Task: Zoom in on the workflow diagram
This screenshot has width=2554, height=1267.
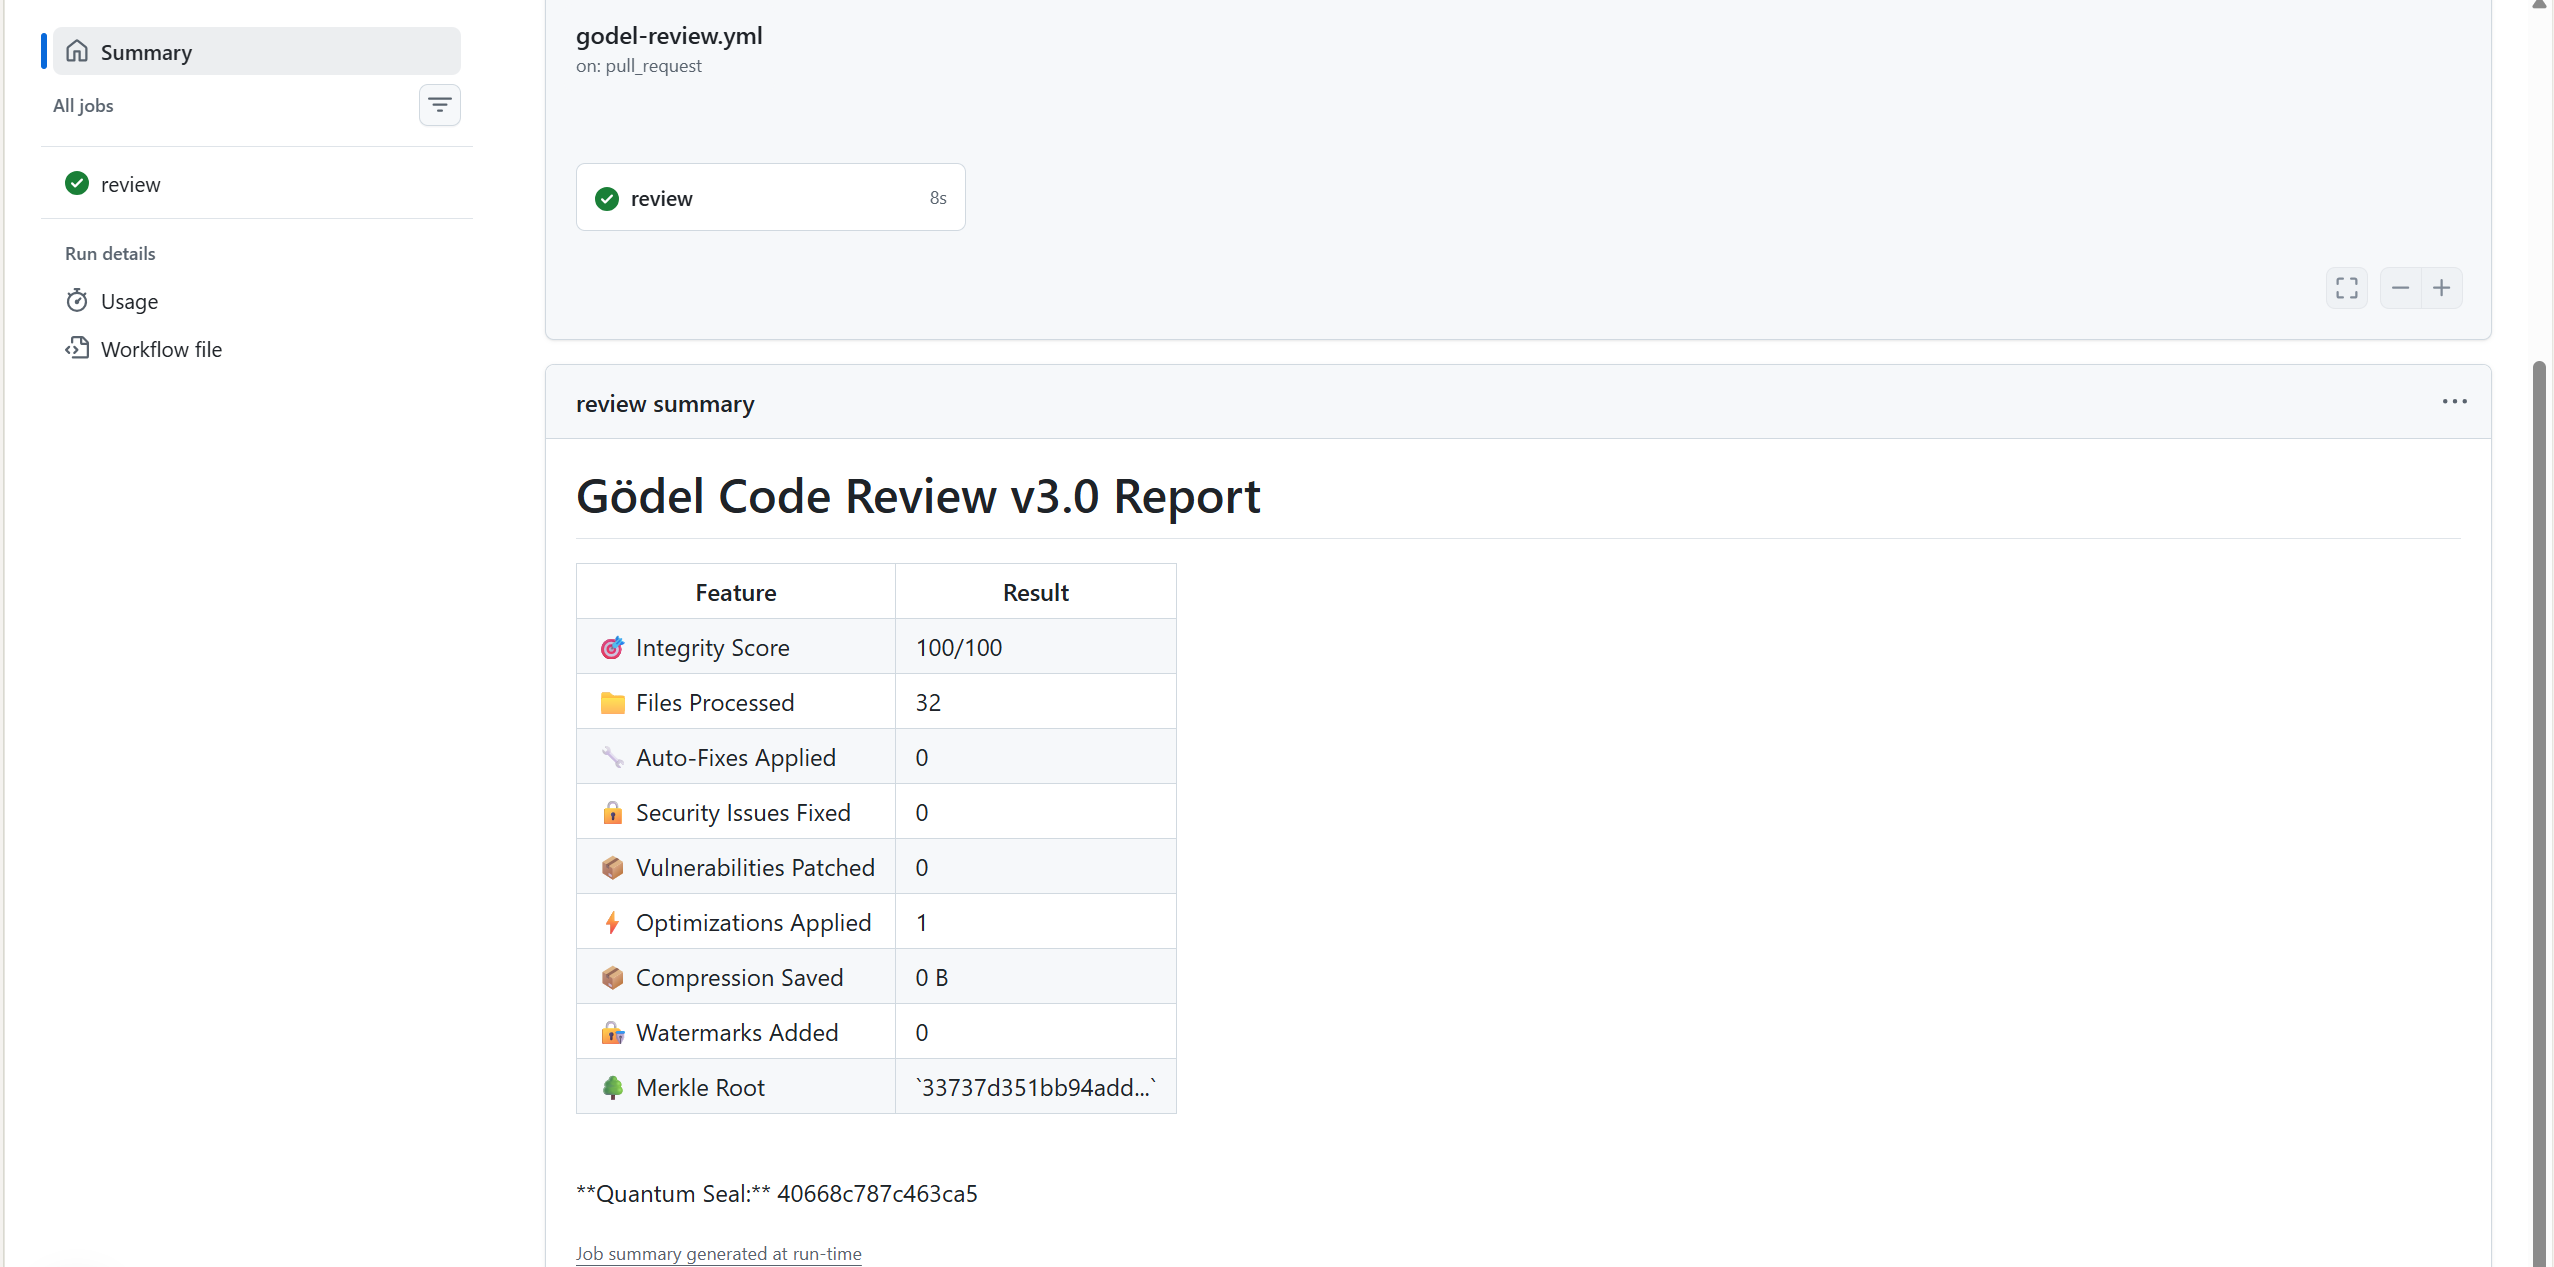Action: click(2443, 287)
